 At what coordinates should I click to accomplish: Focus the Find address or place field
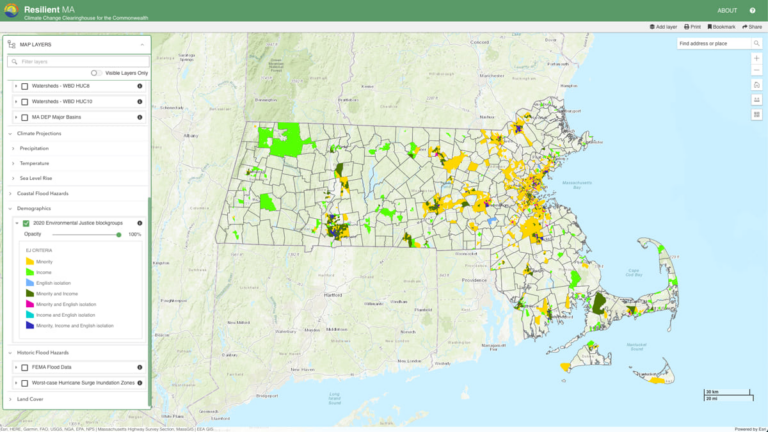pyautogui.click(x=714, y=44)
